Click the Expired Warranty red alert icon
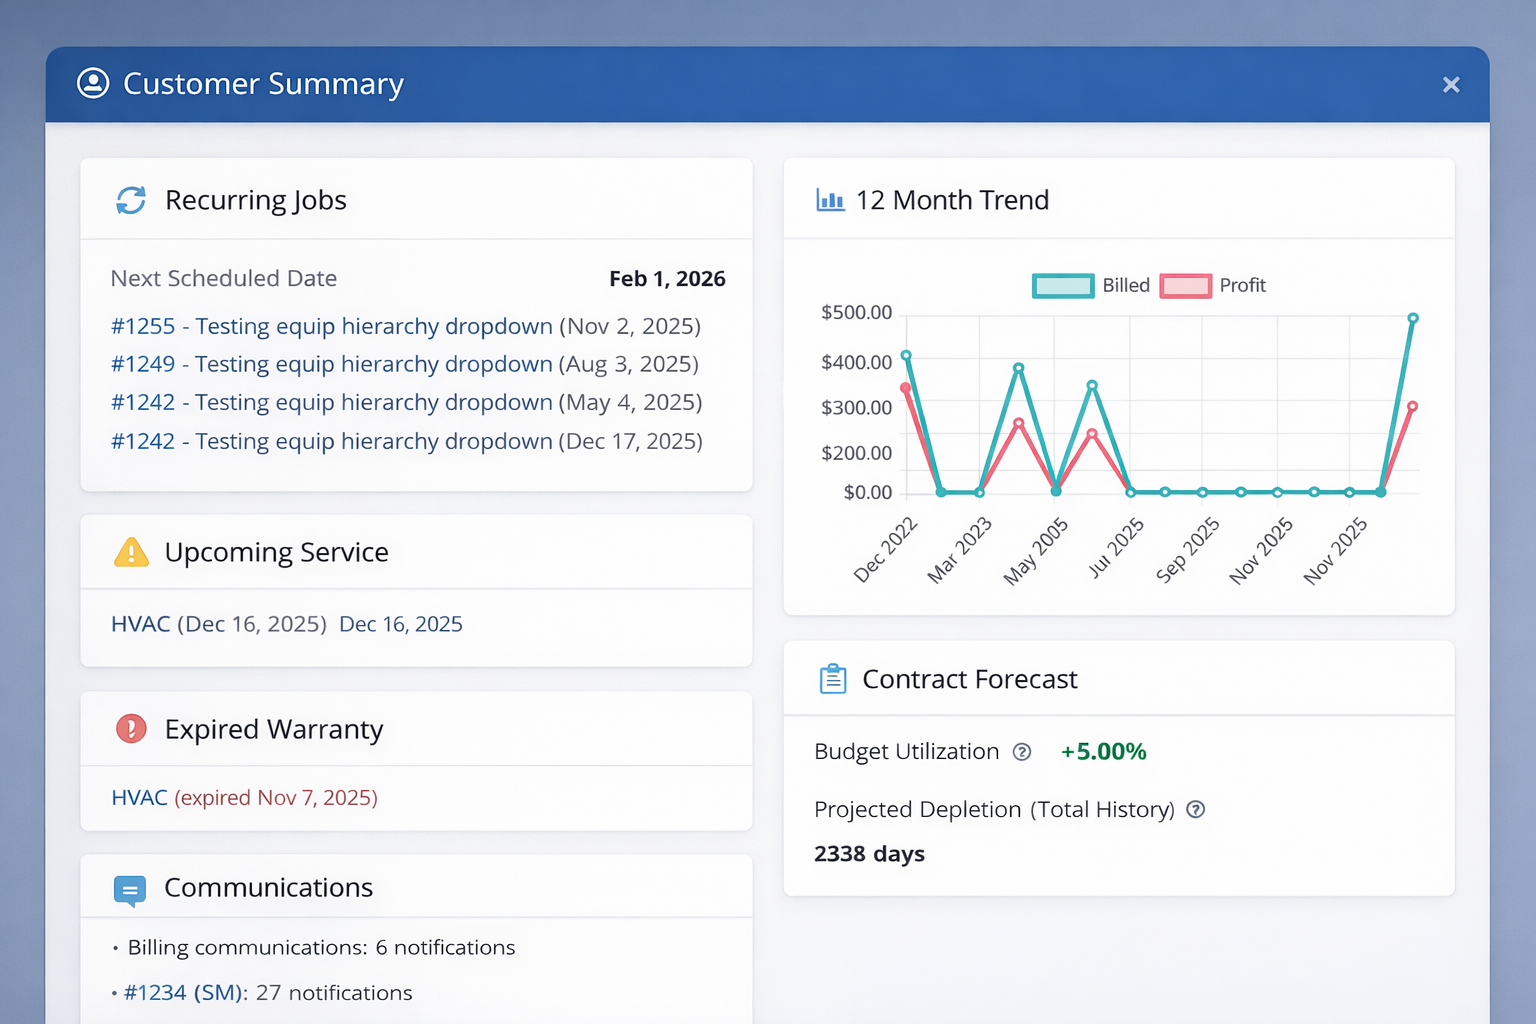The height and width of the screenshot is (1024, 1536). [x=130, y=729]
